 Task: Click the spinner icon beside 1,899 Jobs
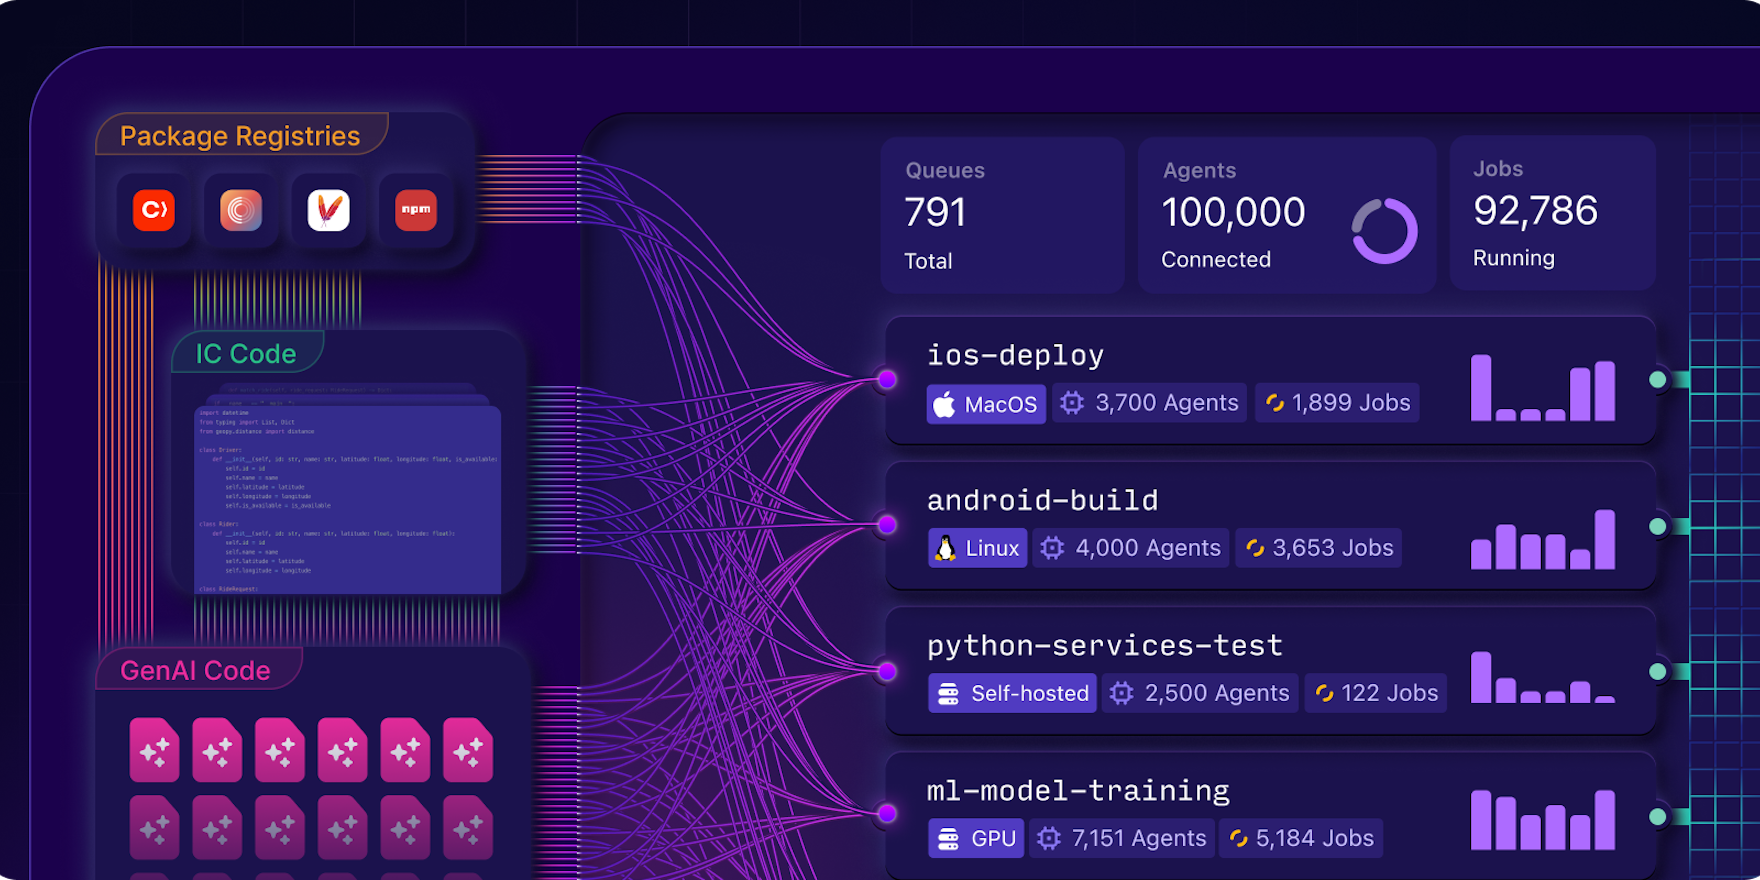1275,403
